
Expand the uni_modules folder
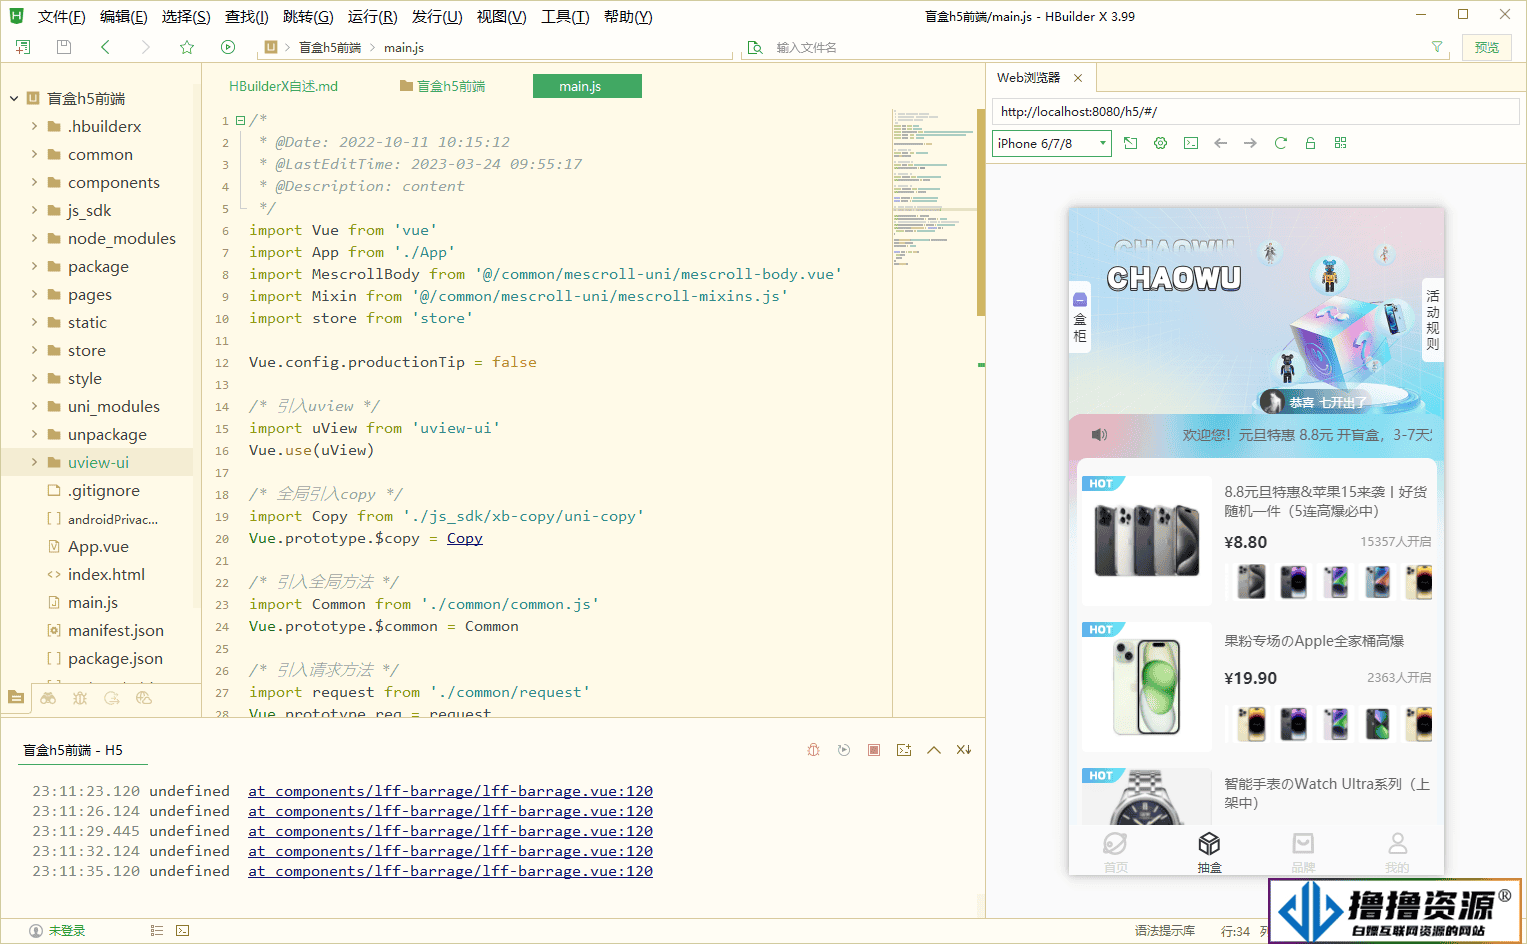(x=34, y=406)
